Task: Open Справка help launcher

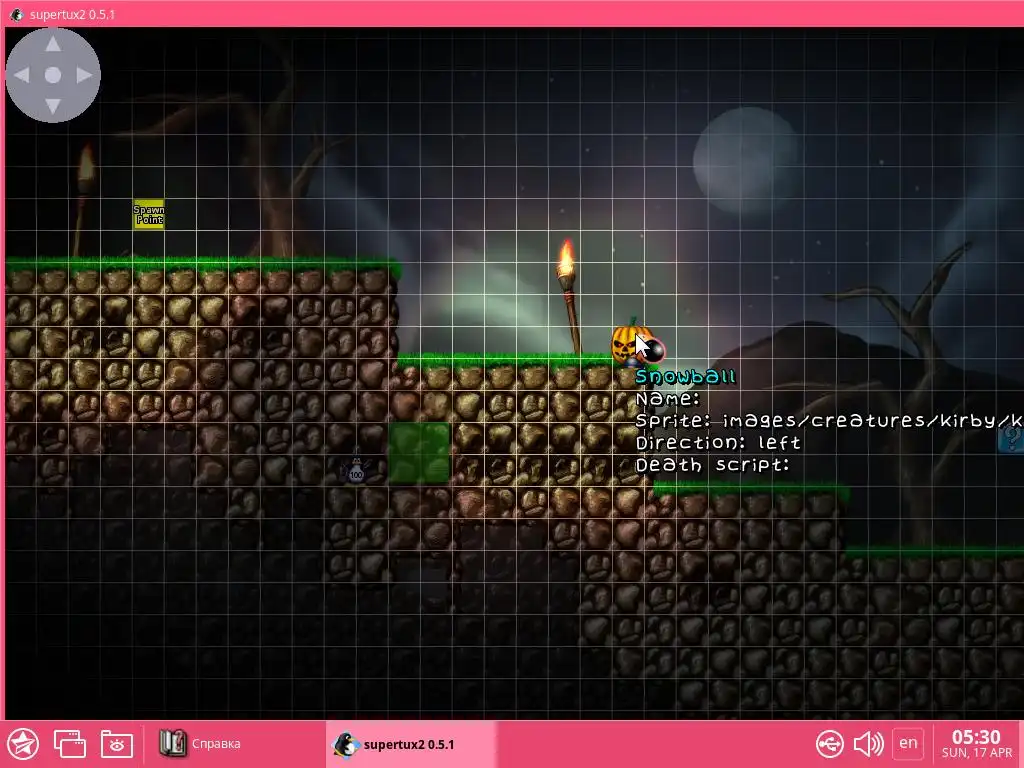Action: coord(200,744)
